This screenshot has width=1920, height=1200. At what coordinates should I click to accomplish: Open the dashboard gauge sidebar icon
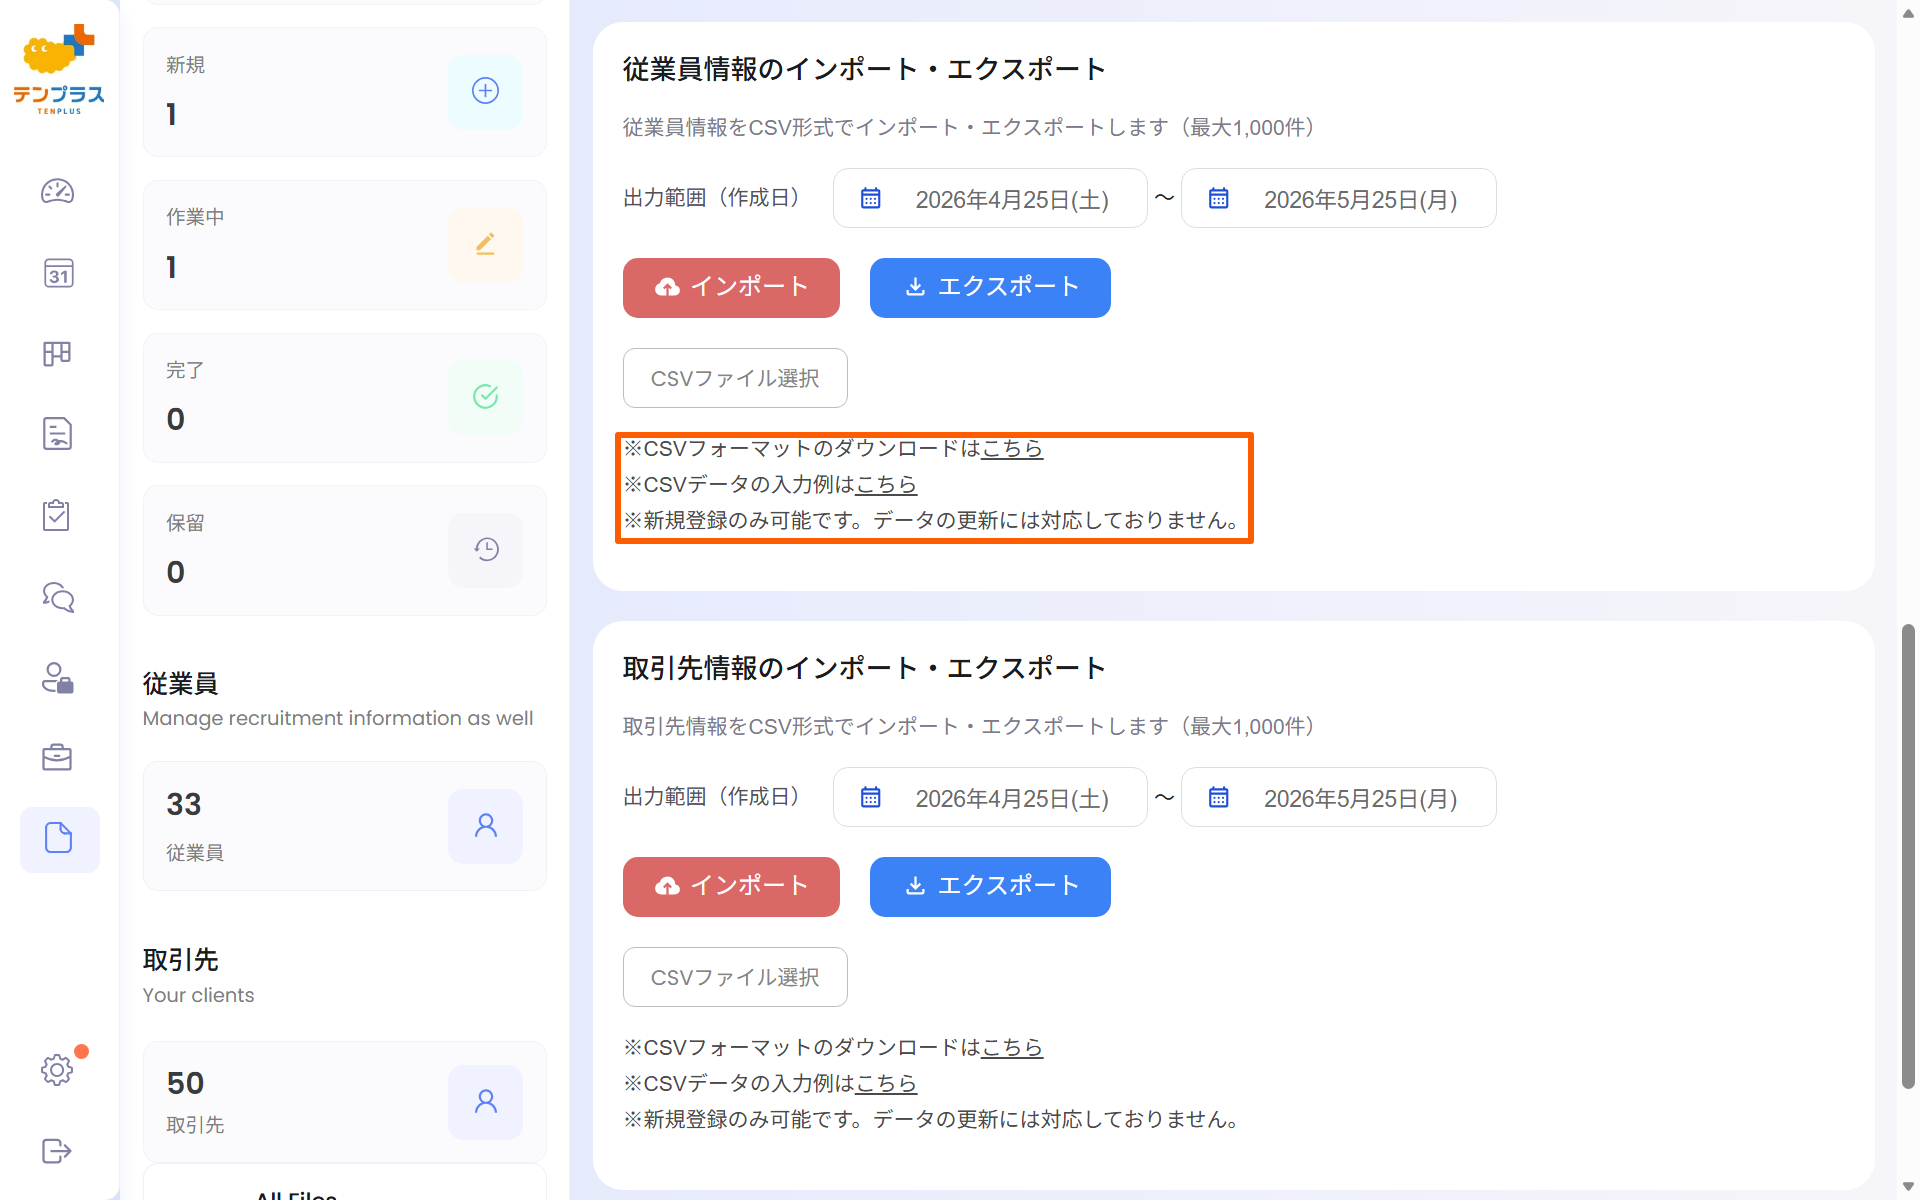(57, 191)
